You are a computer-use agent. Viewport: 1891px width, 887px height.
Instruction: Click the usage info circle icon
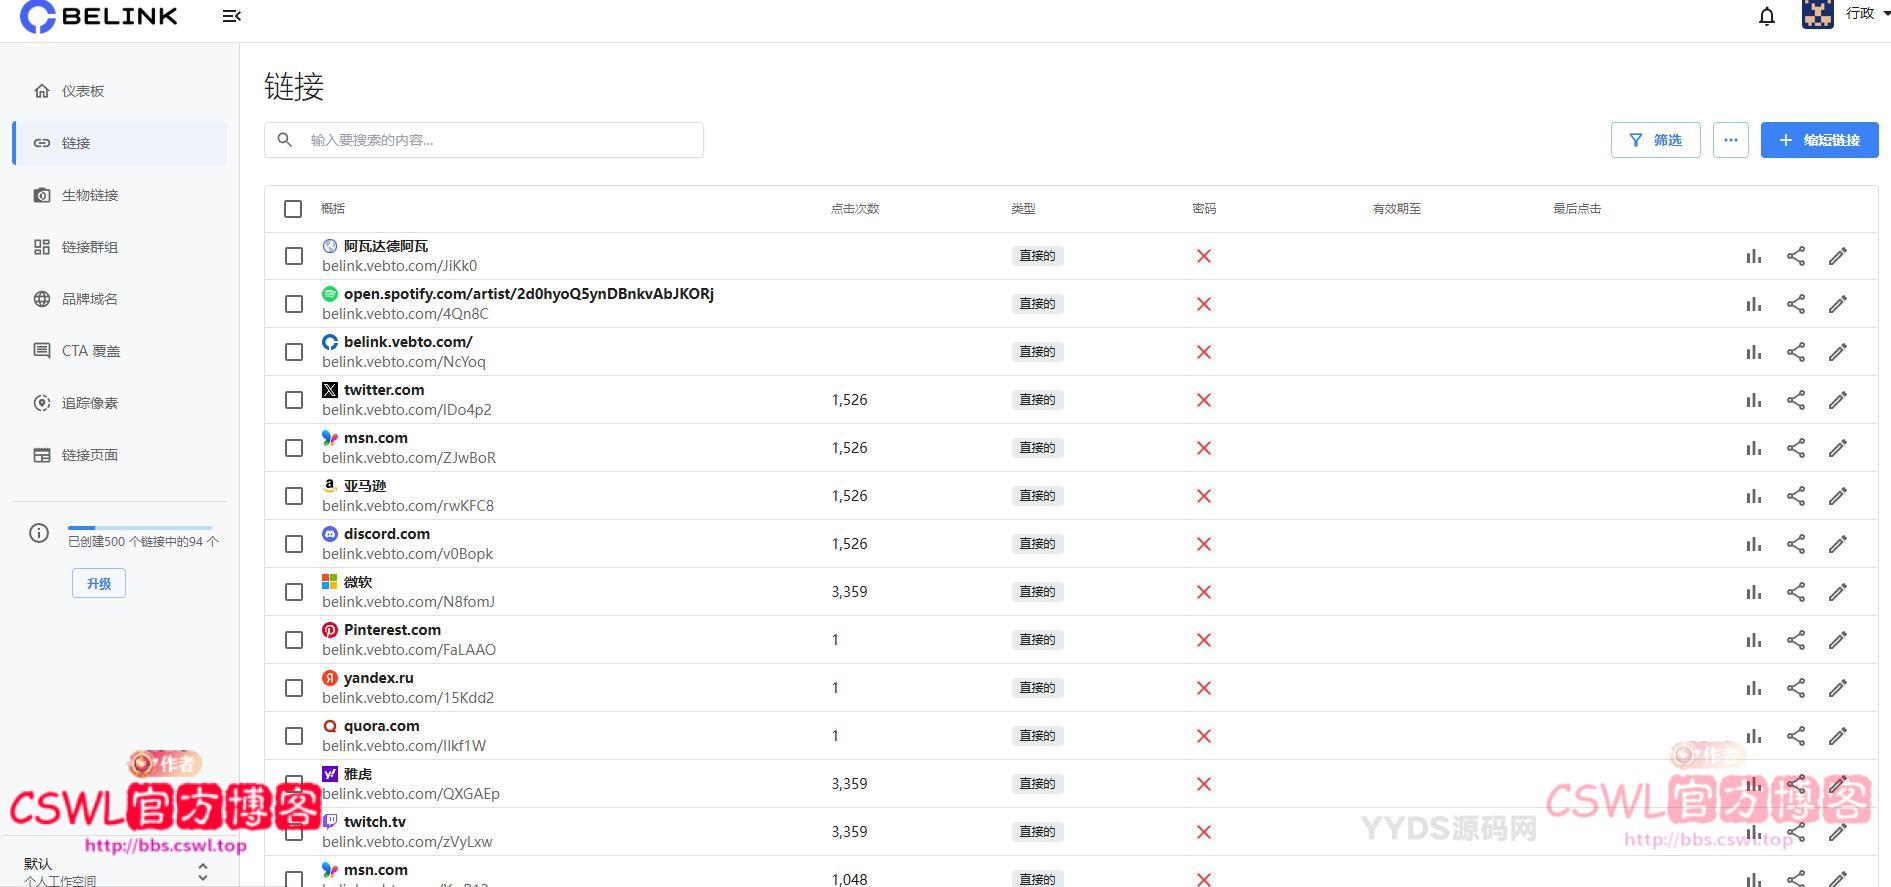point(39,533)
